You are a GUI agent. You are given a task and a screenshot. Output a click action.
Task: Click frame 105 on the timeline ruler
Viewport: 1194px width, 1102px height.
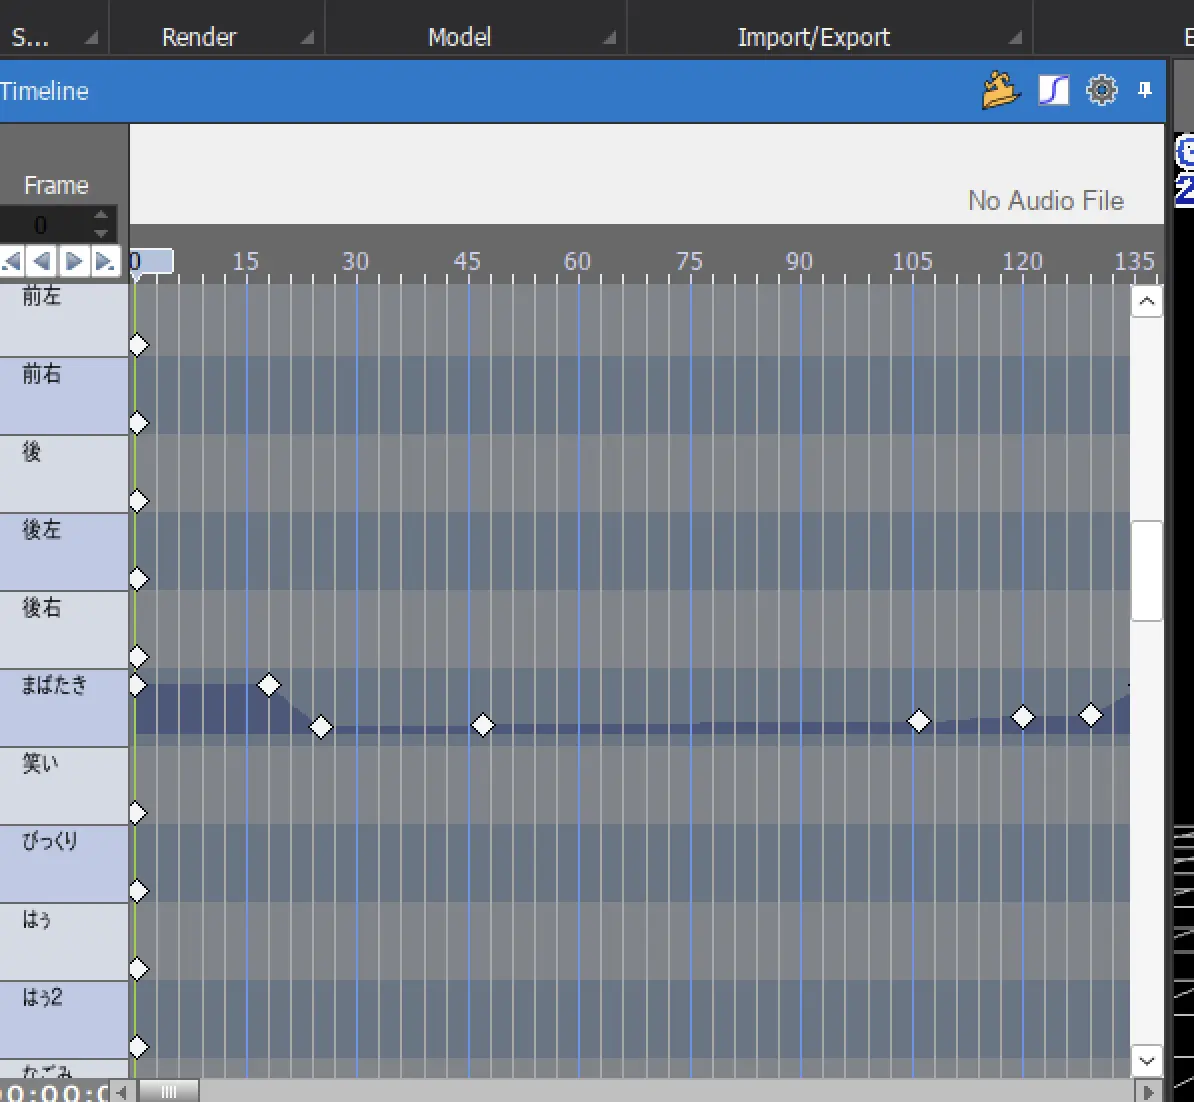click(x=912, y=262)
